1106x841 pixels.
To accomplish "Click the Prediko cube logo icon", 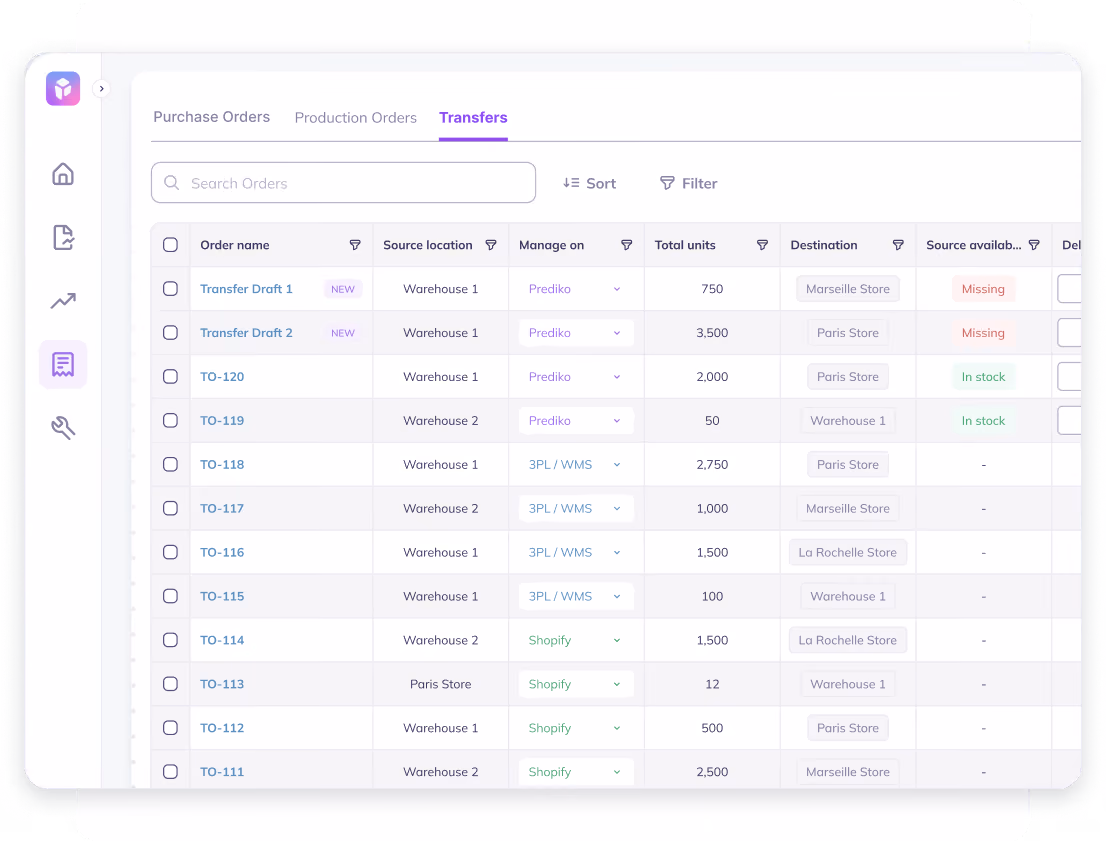I will (63, 88).
